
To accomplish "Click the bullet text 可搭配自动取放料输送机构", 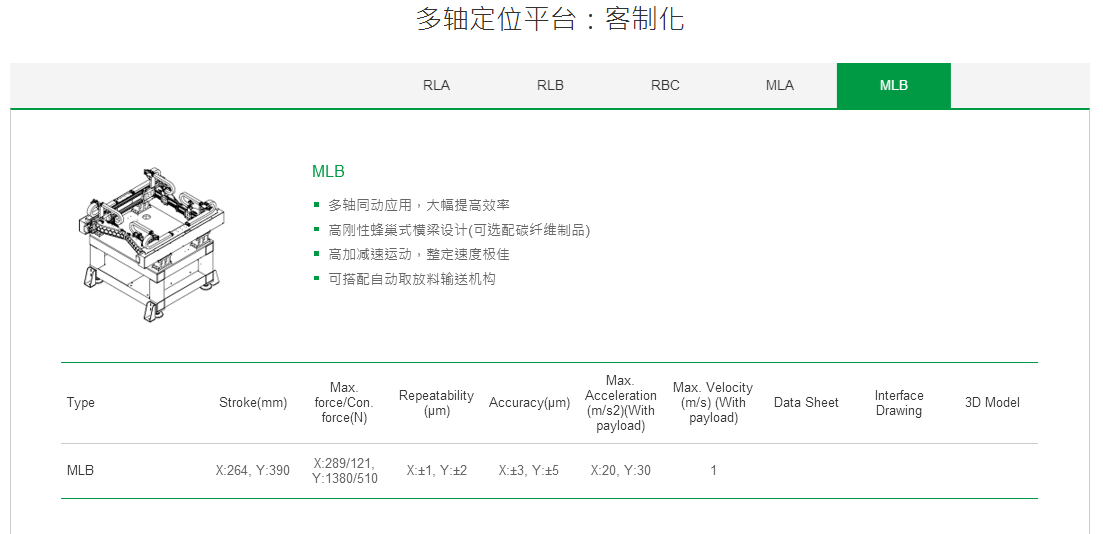I will (x=411, y=279).
